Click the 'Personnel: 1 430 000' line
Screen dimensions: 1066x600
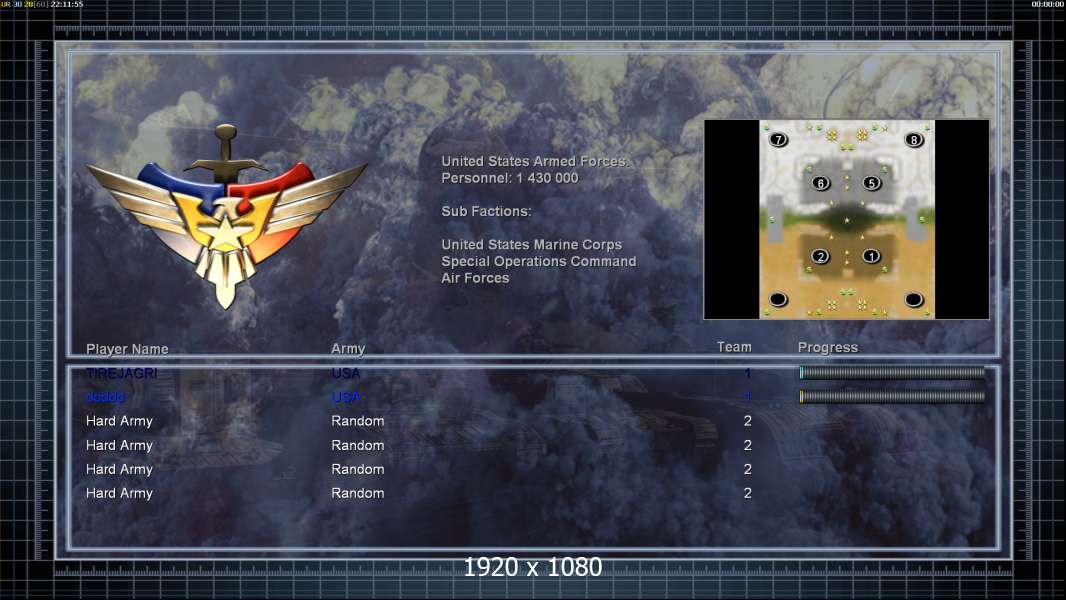510,178
